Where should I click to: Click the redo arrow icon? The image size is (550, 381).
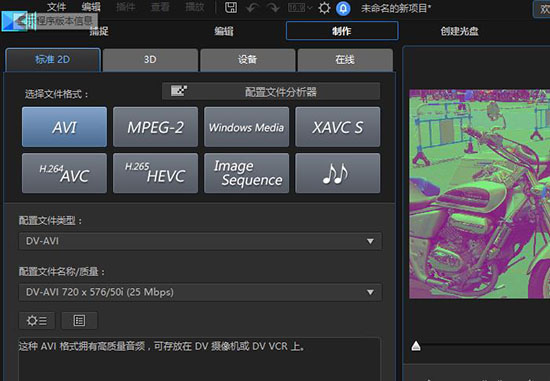(x=274, y=8)
